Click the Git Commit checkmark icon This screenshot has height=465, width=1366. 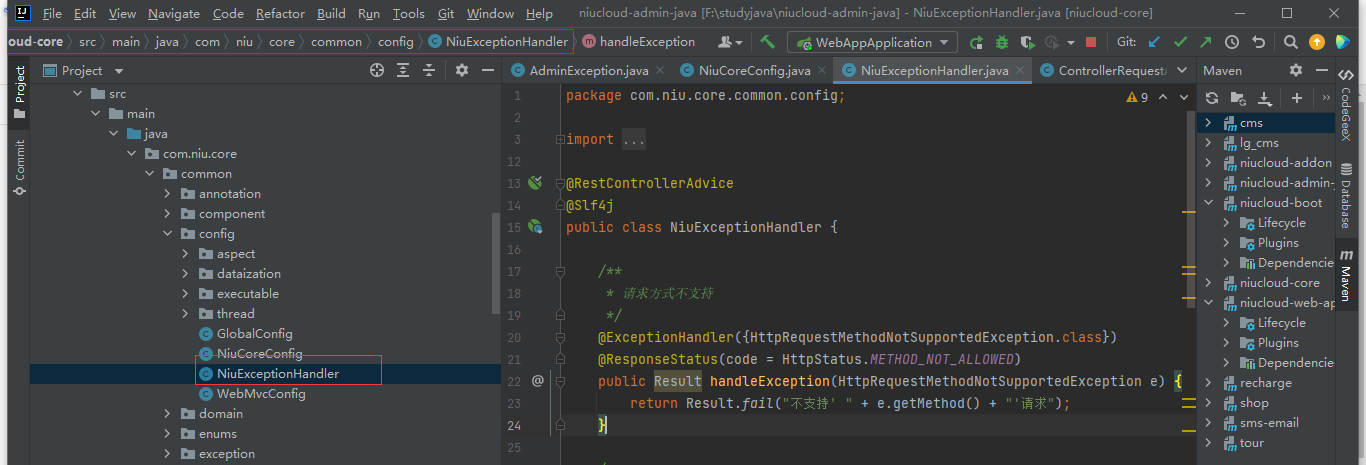tap(1180, 42)
